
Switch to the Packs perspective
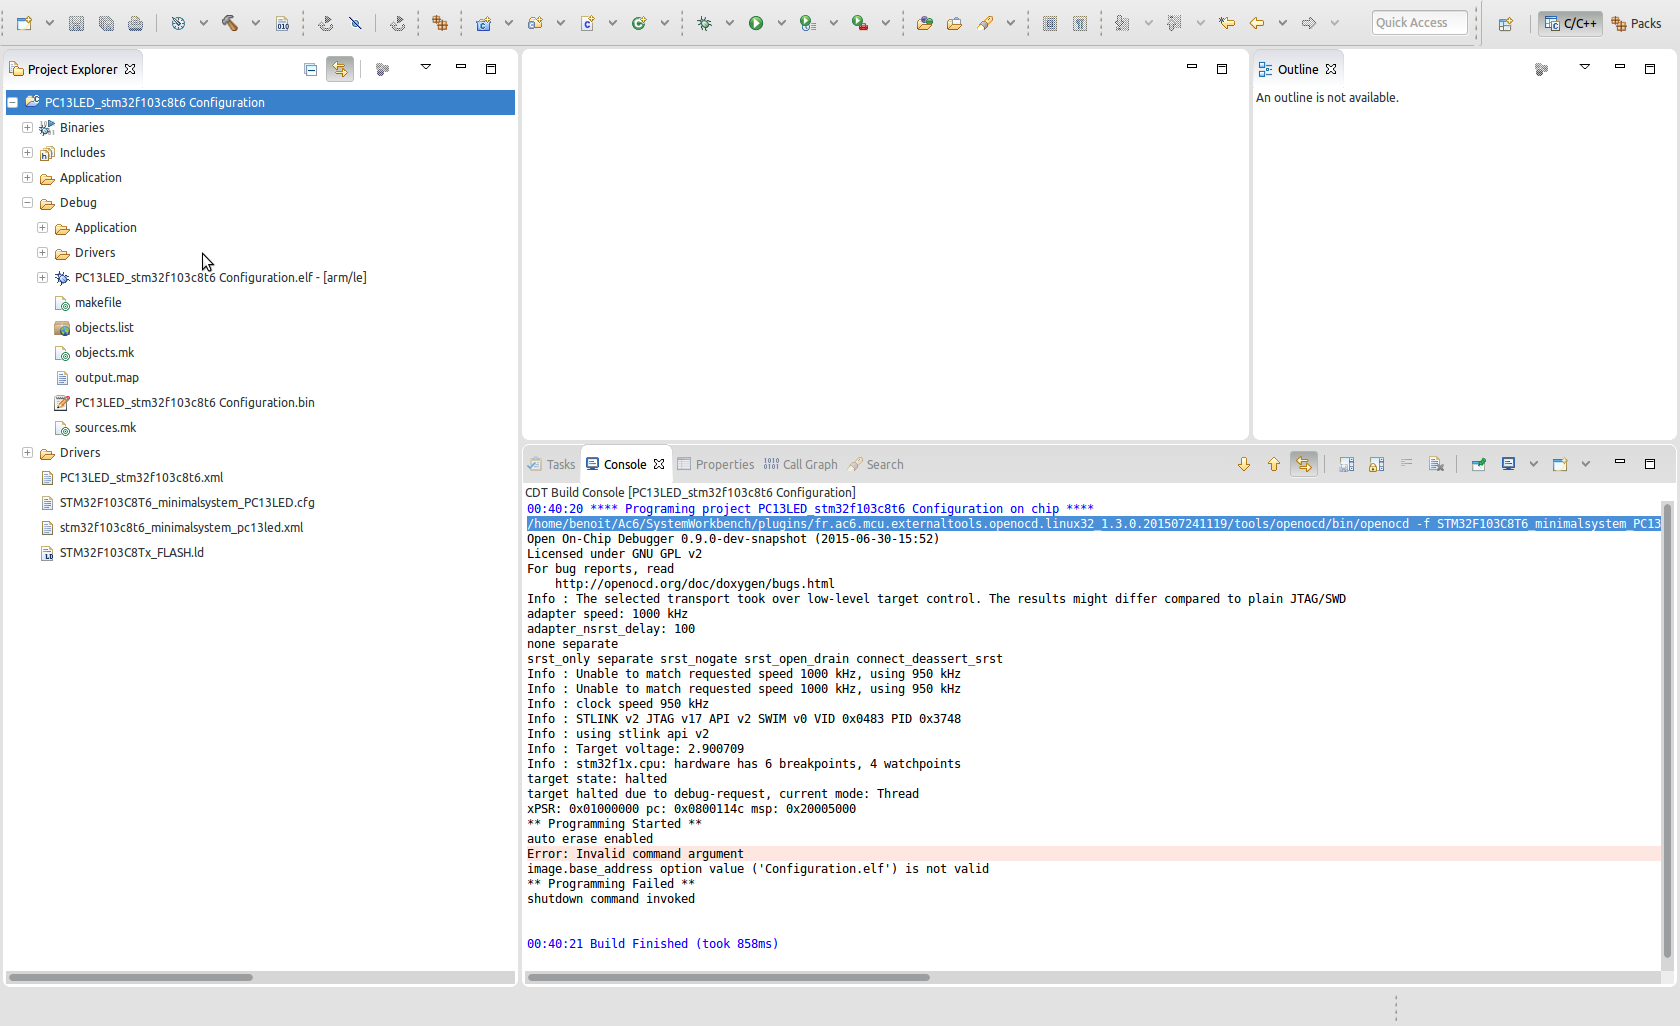tap(1636, 23)
